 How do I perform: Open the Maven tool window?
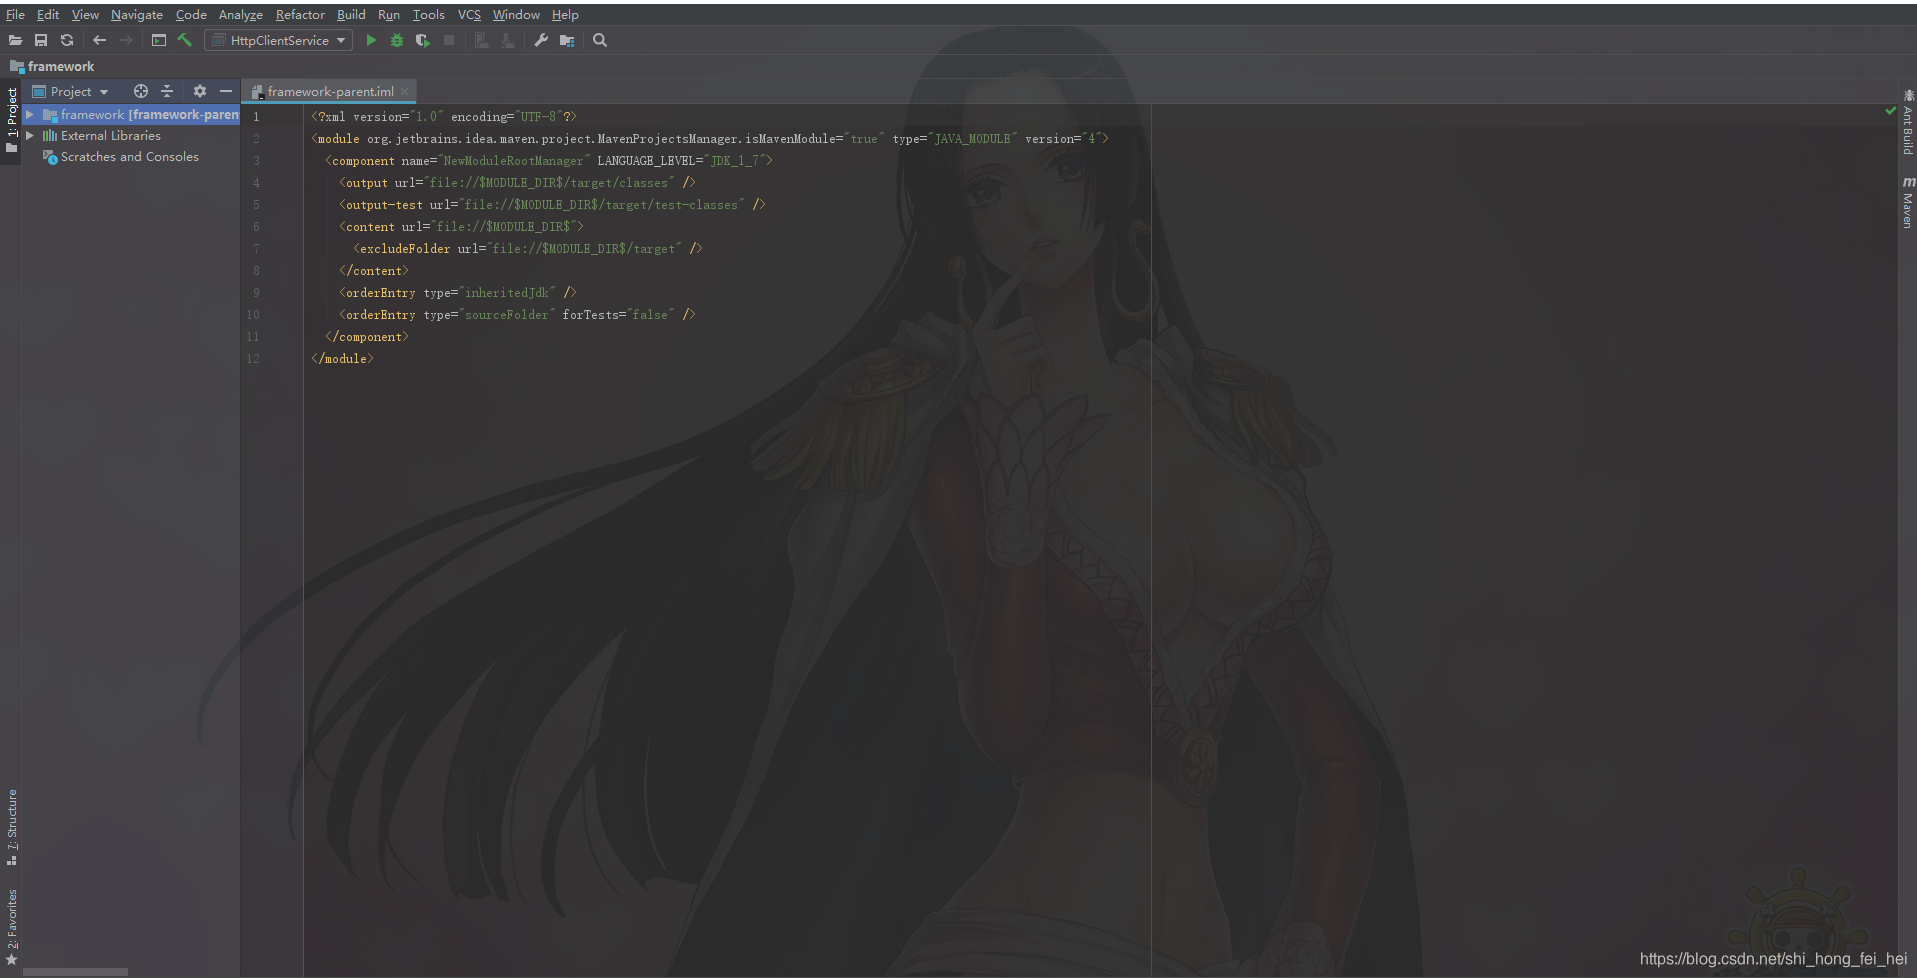pyautogui.click(x=1907, y=200)
